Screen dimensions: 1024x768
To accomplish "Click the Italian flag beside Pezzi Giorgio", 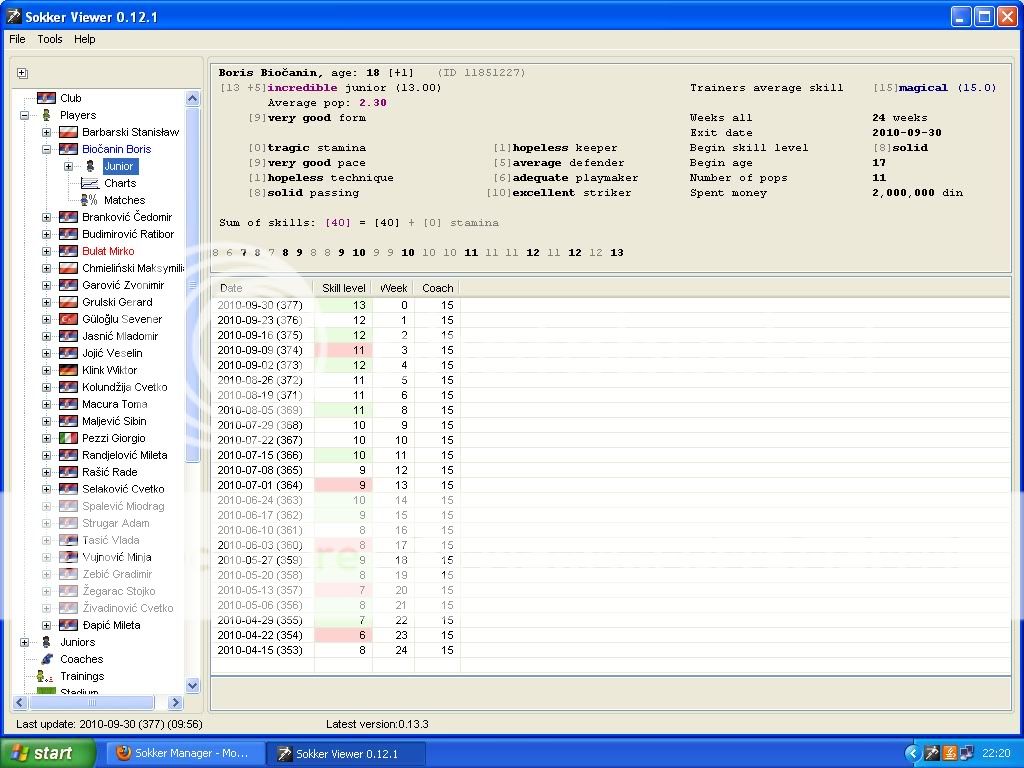I will (x=68, y=438).
